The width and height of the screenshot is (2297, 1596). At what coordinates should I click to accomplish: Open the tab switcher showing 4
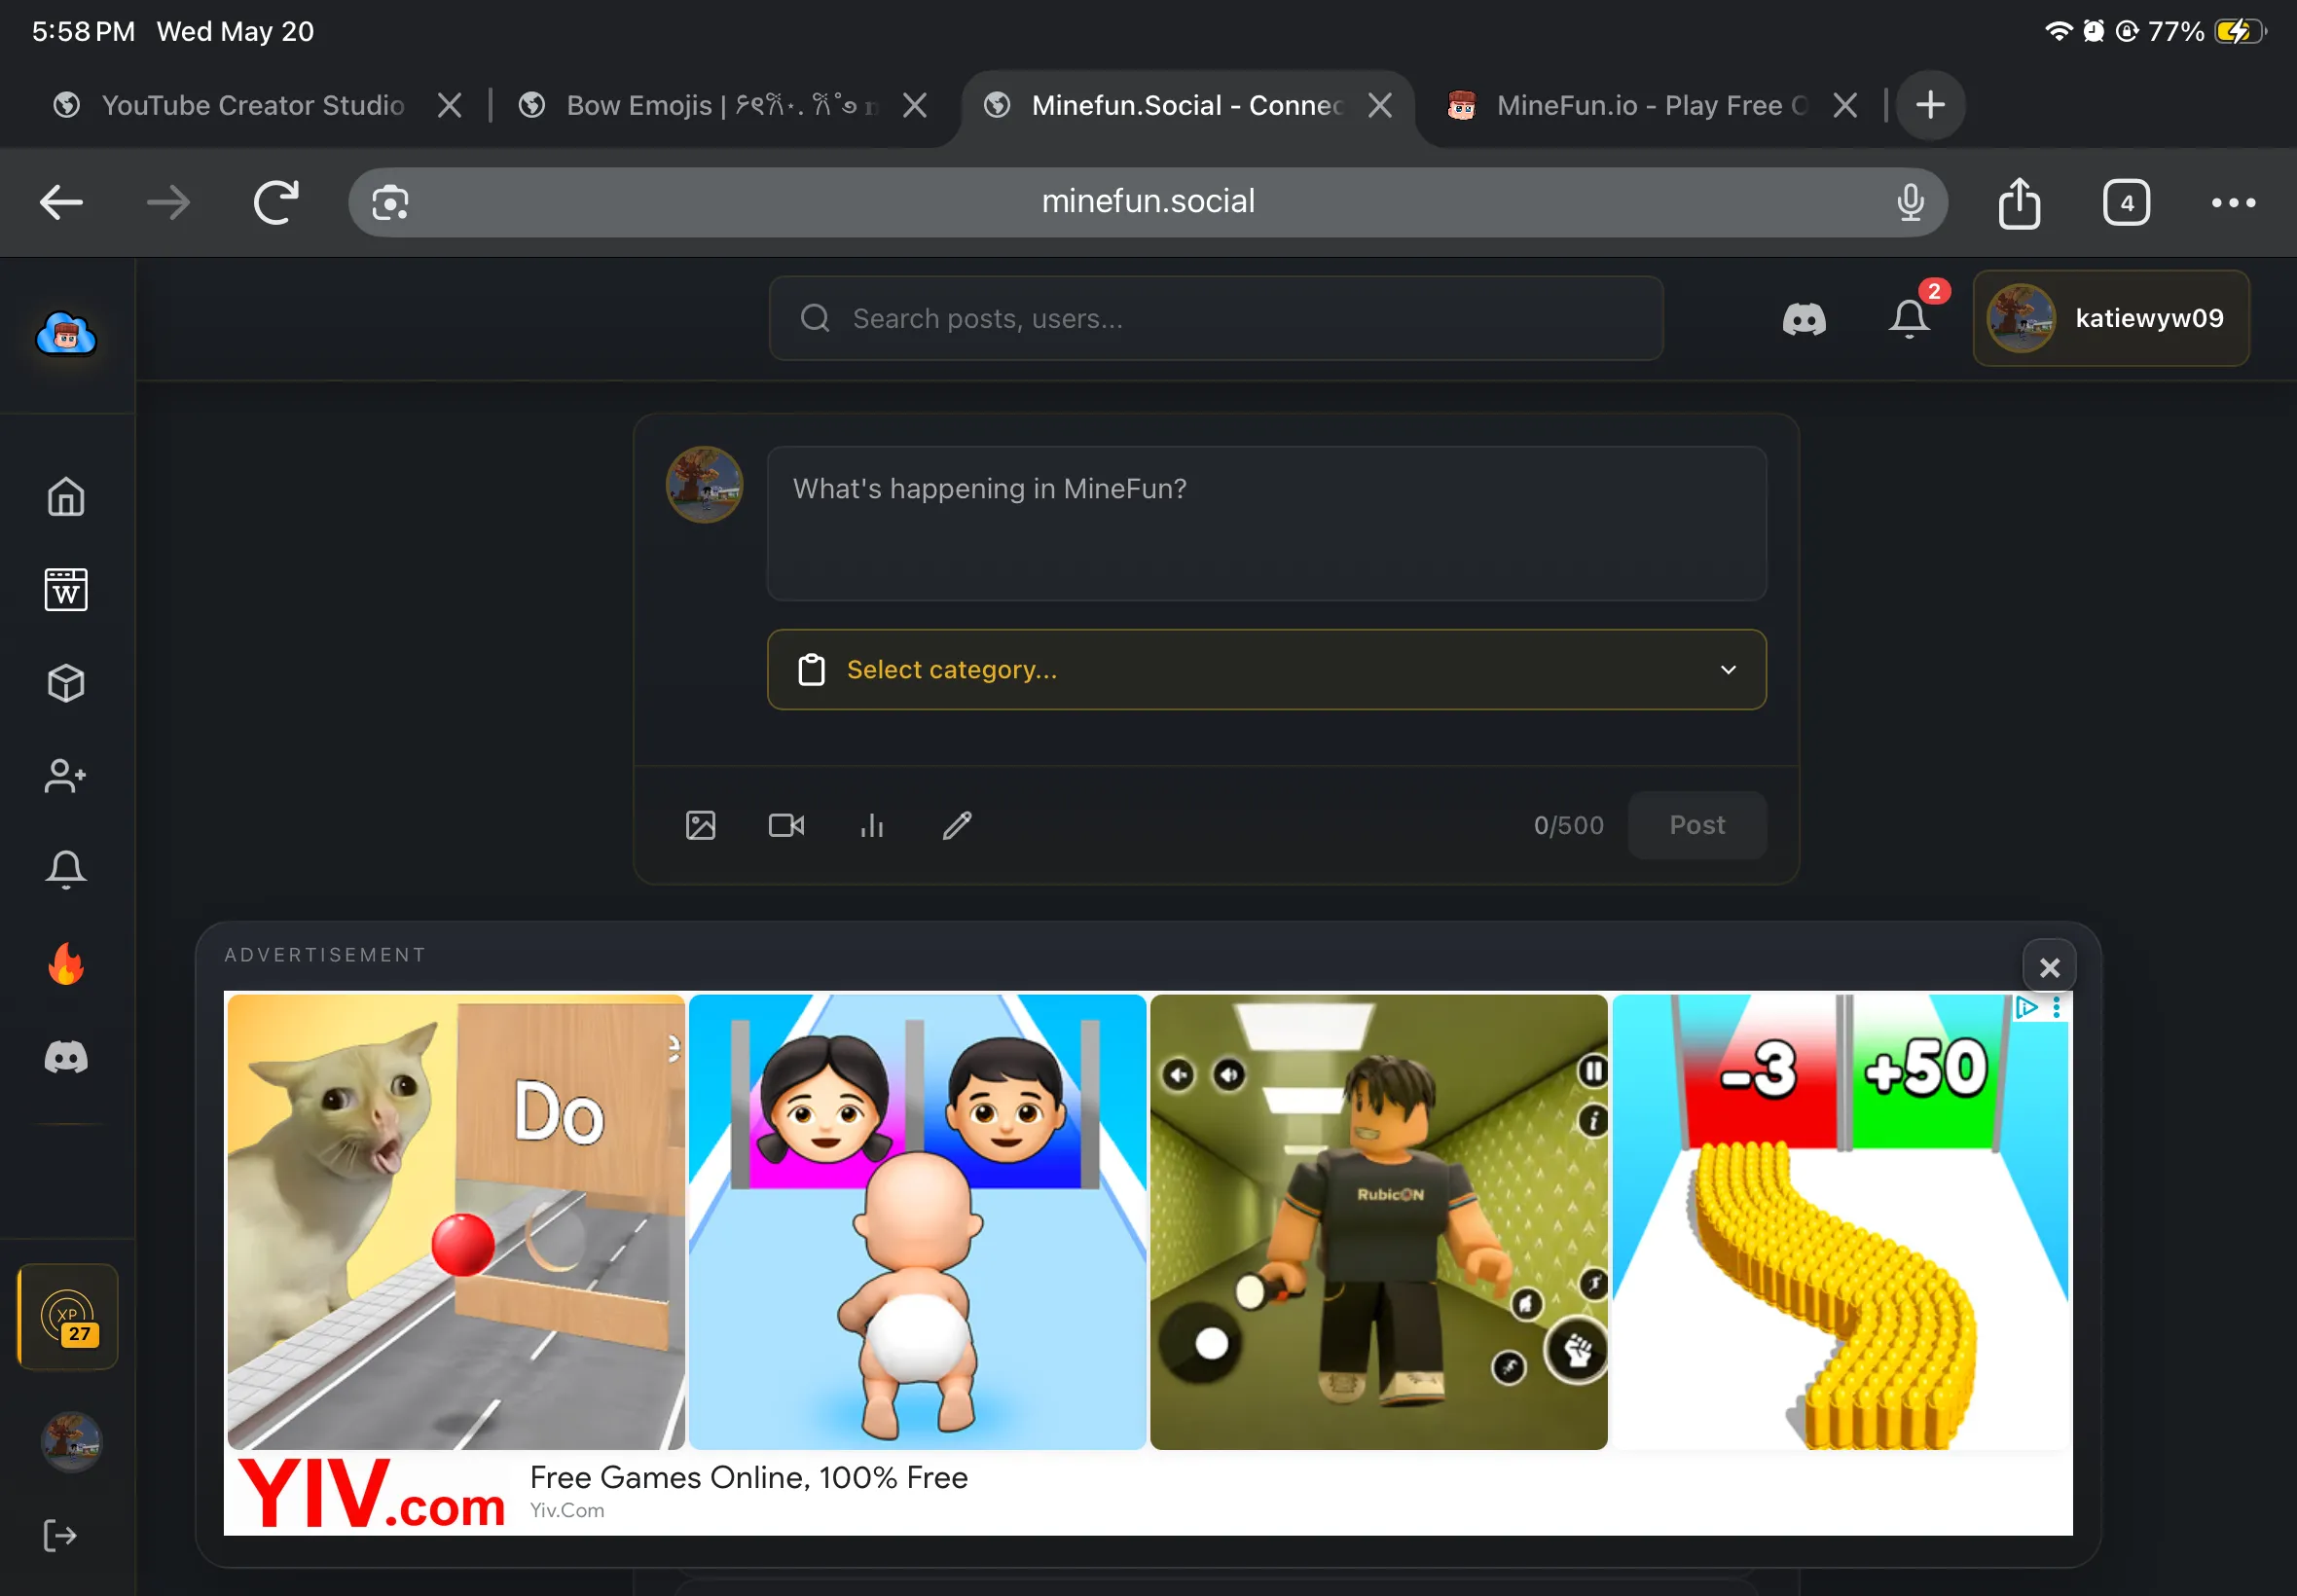pyautogui.click(x=2126, y=203)
